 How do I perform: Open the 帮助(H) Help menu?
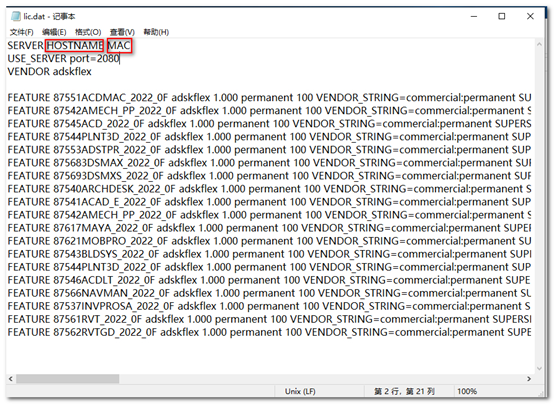click(156, 32)
